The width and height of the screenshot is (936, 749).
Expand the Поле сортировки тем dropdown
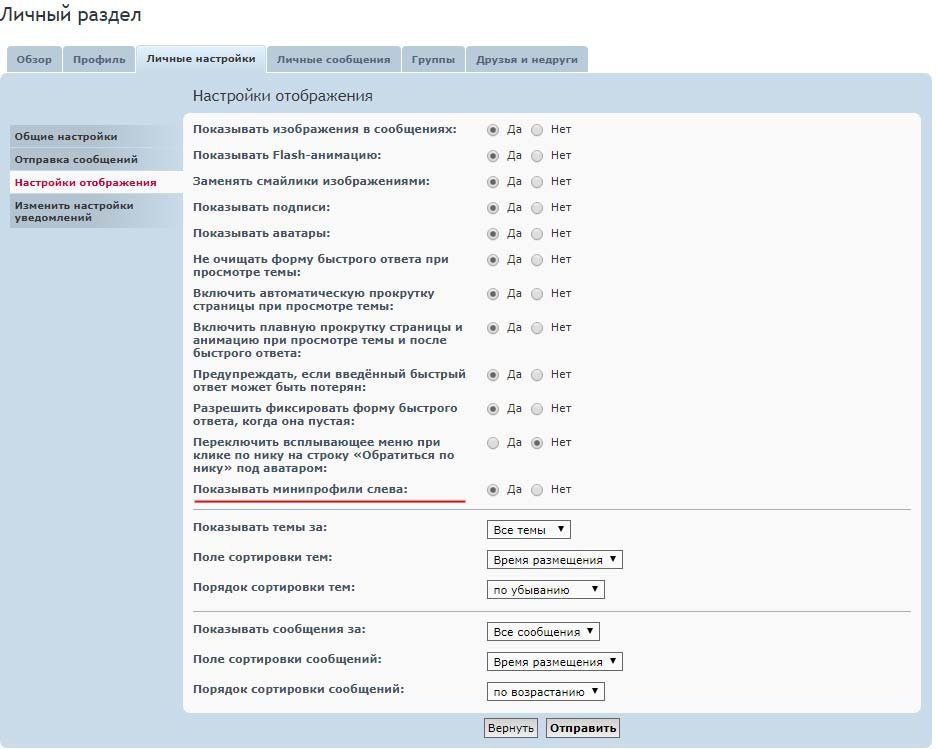pyautogui.click(x=554, y=560)
